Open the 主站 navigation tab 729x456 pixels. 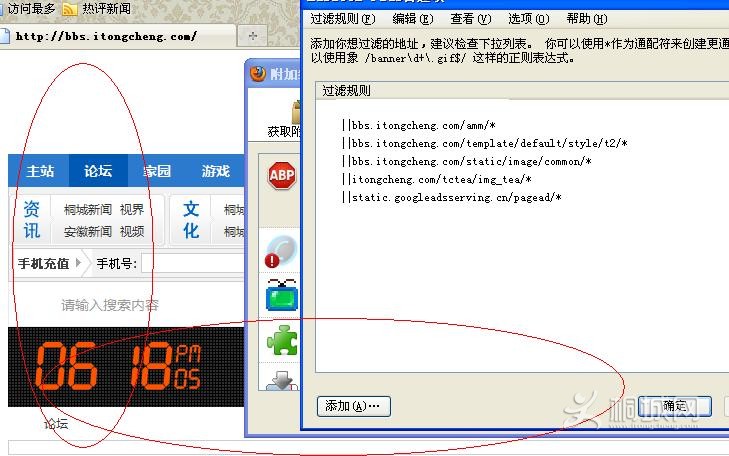point(40,171)
